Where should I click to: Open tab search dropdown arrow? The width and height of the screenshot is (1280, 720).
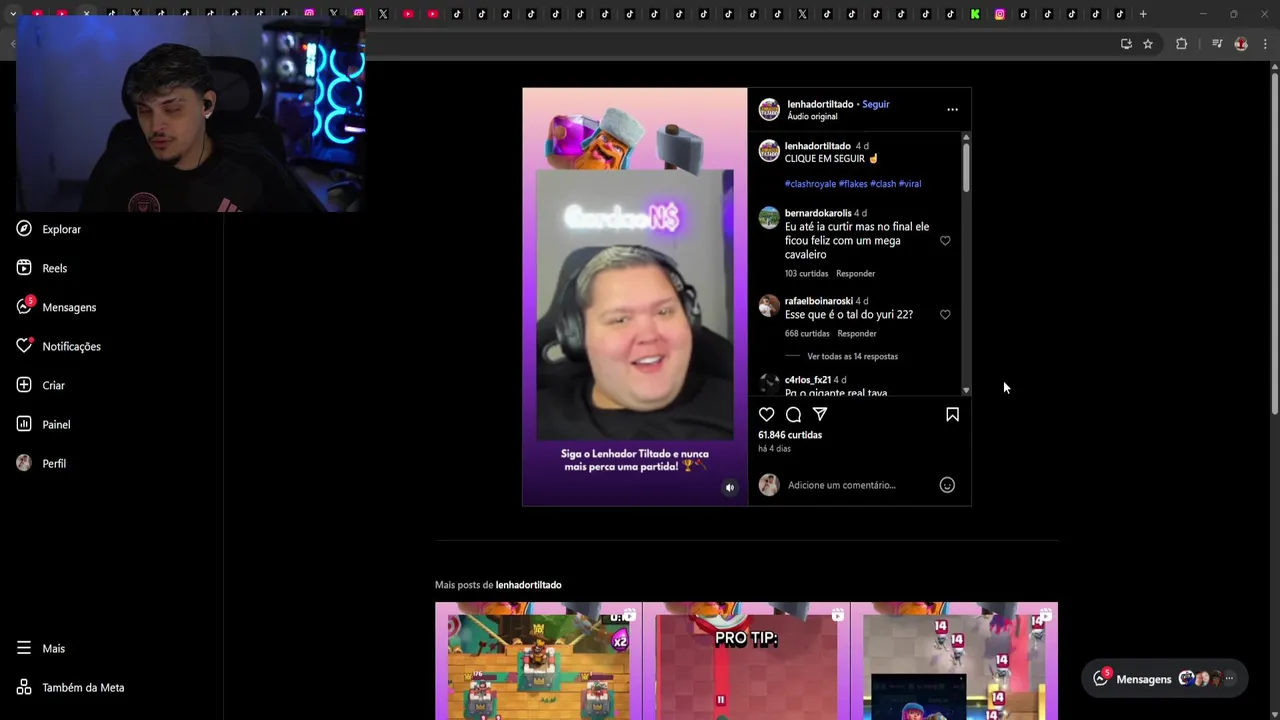click(13, 14)
